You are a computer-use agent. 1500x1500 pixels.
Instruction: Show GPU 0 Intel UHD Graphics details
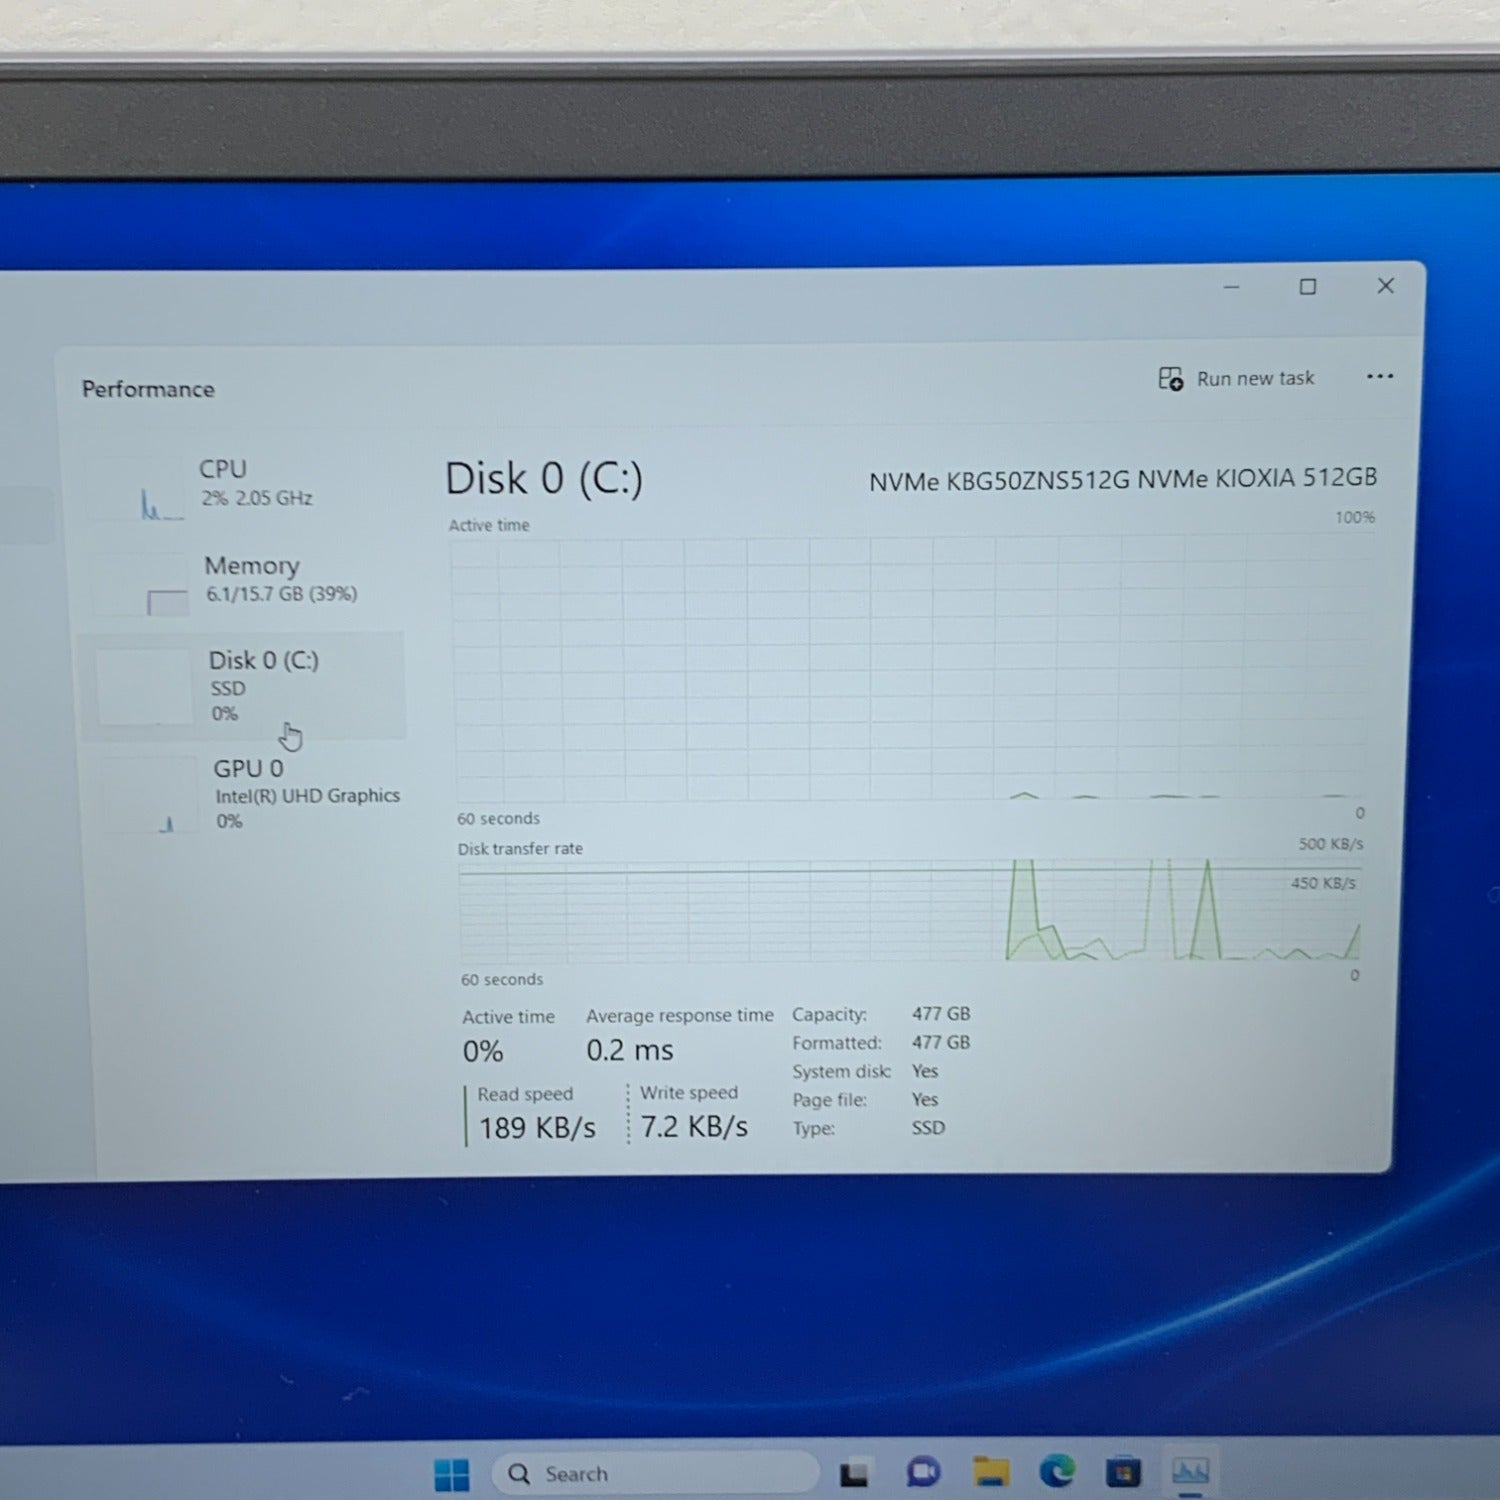click(x=250, y=794)
